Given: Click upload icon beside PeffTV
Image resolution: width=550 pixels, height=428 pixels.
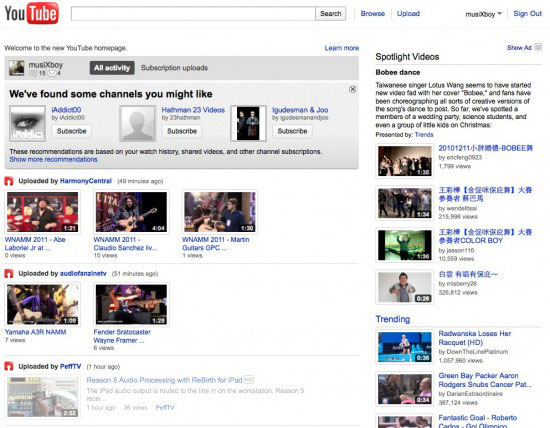Looking at the screenshot, I should (9, 367).
